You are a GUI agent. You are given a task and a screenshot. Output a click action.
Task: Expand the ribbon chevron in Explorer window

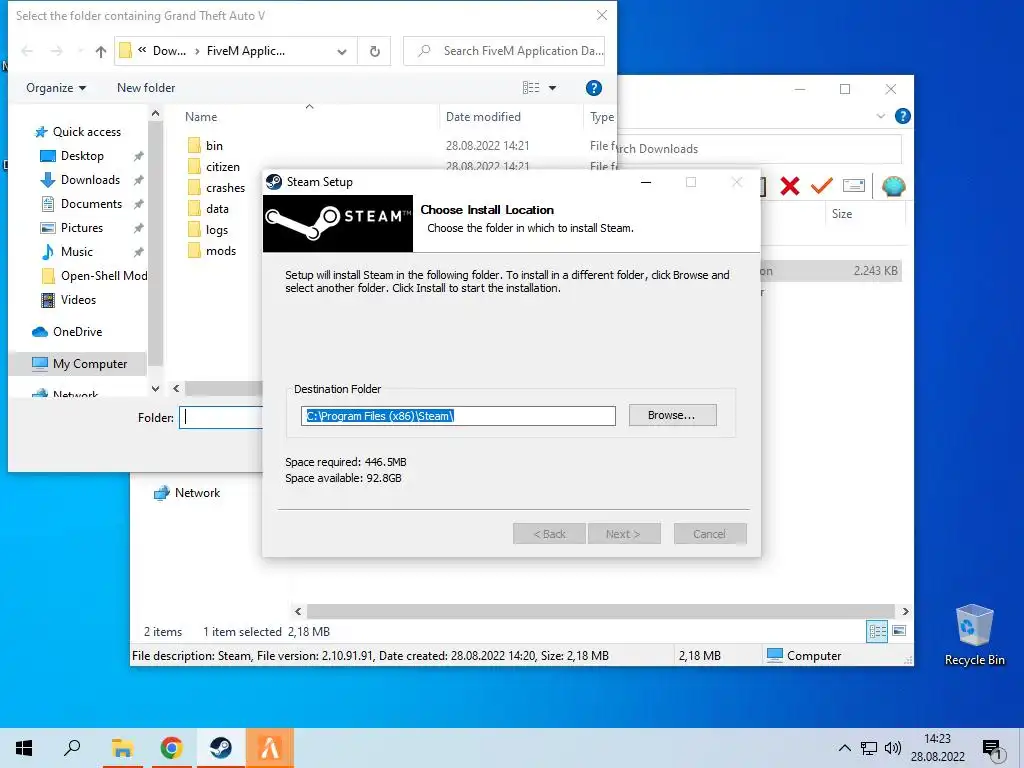click(x=880, y=116)
